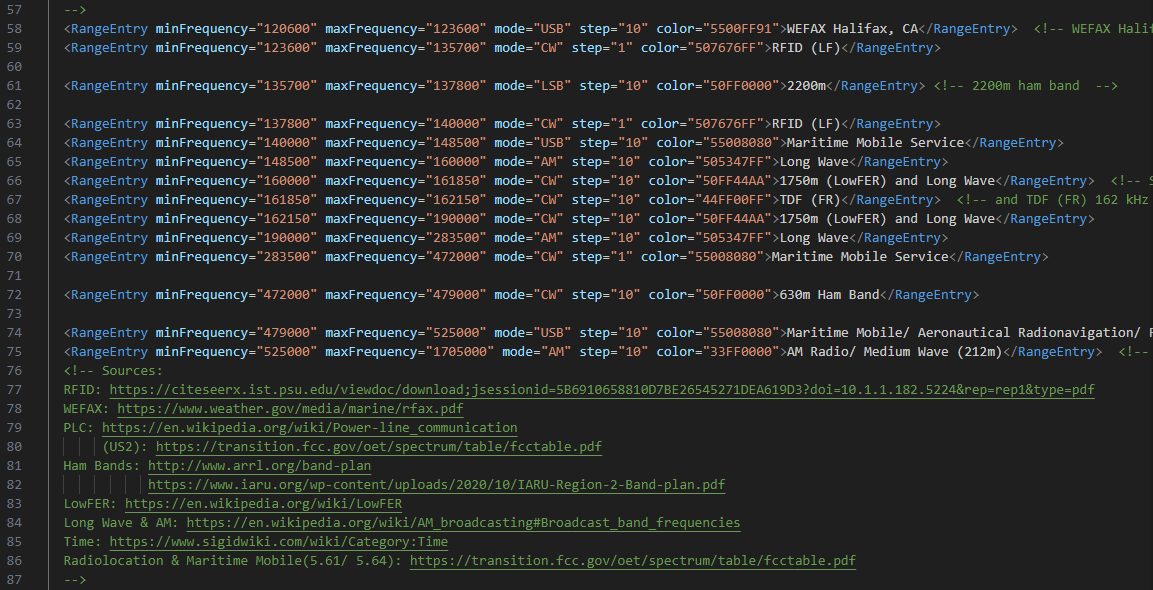This screenshot has width=1153, height=590.
Task: Click maxFrequency value "148500" on line 64
Action: (x=456, y=143)
